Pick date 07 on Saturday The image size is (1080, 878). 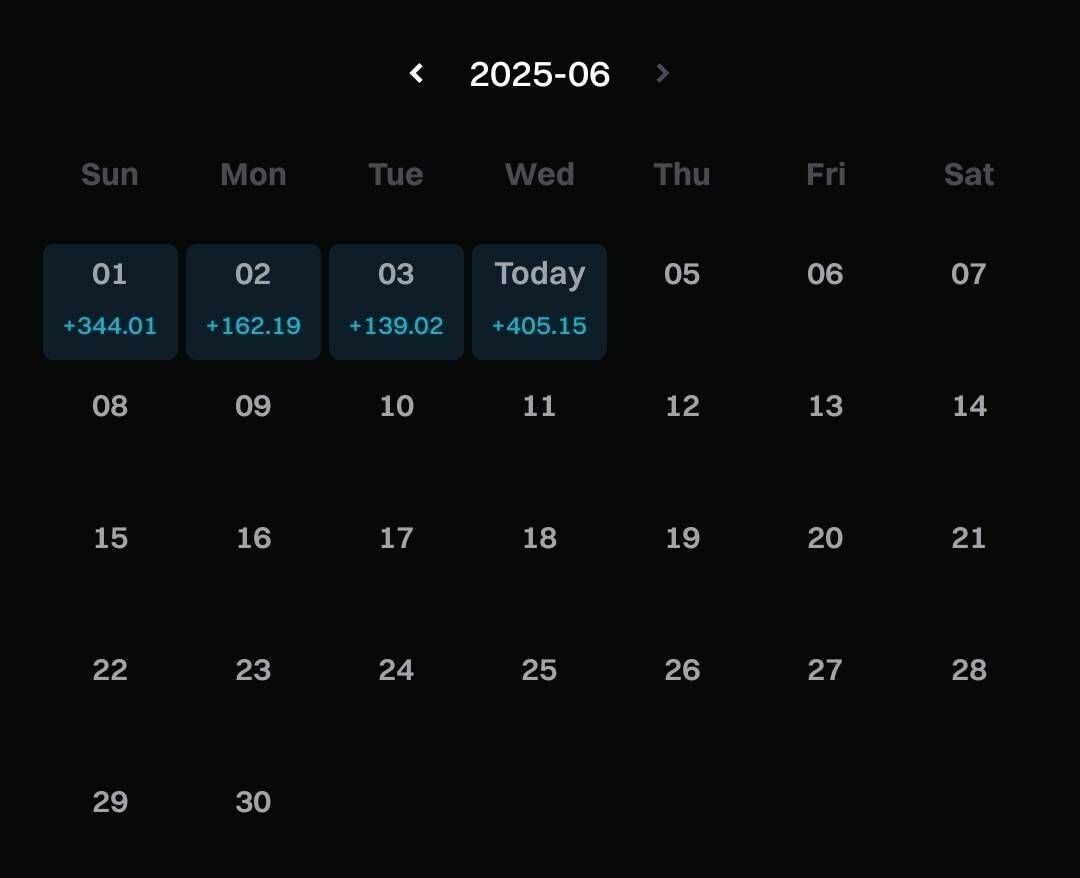969,275
